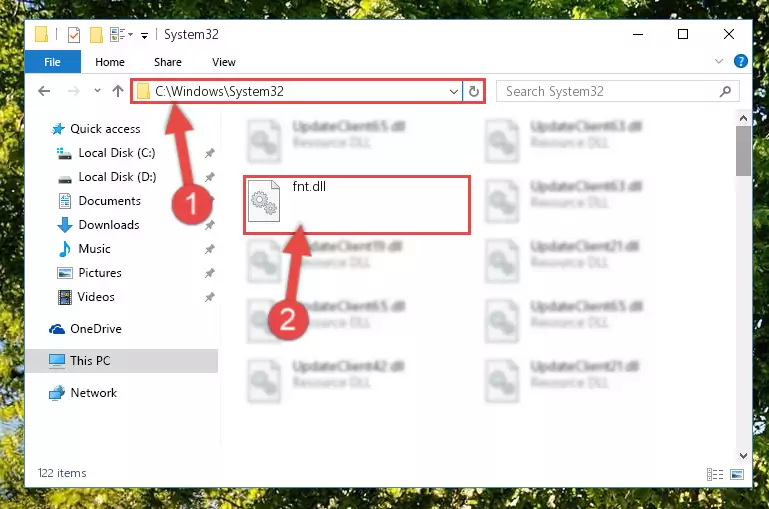Viewport: 769px width, 509px height.
Task: Click pin icon beside Local Disk (D:)
Action: [209, 177]
